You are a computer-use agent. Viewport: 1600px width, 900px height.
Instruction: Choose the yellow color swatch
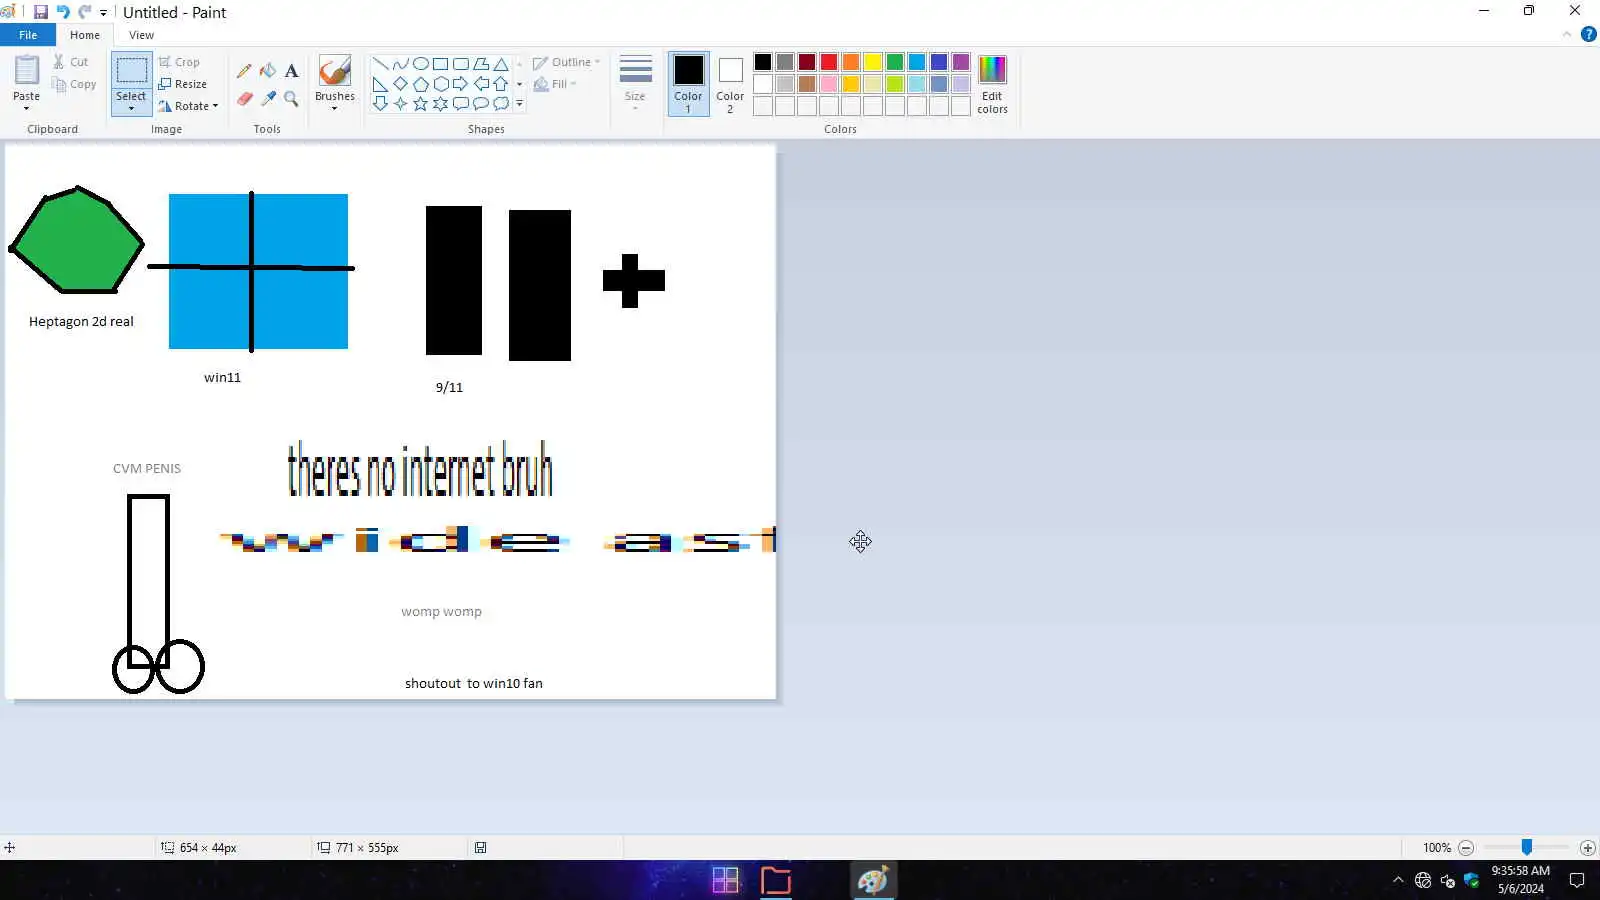click(x=873, y=62)
